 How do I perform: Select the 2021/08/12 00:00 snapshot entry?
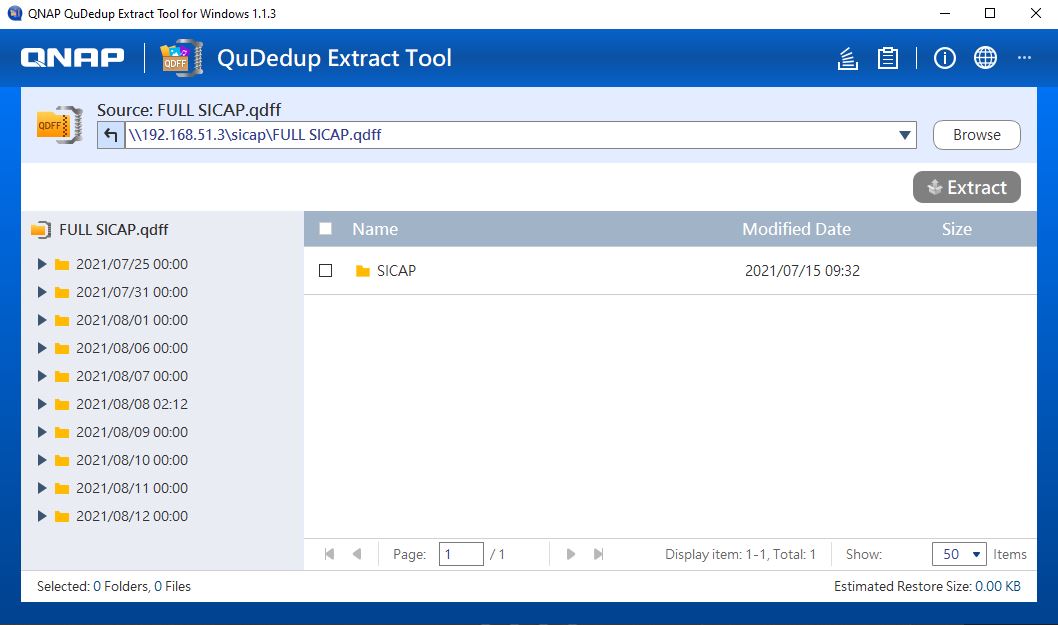131,517
